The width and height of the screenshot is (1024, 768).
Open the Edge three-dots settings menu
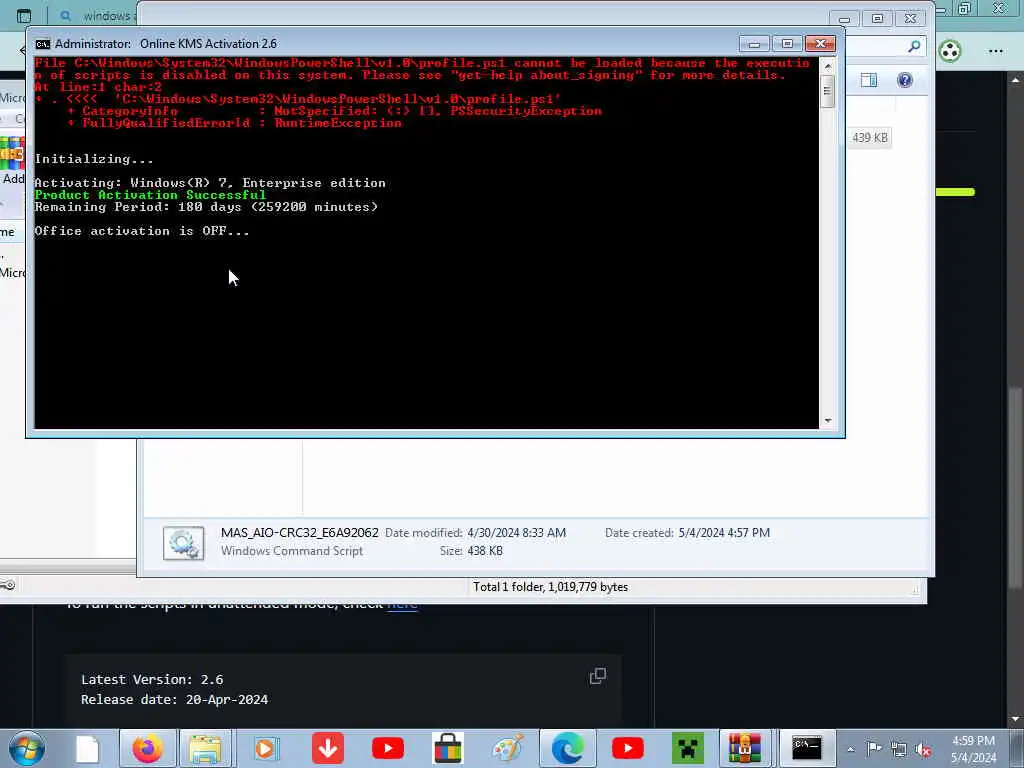[x=995, y=51]
